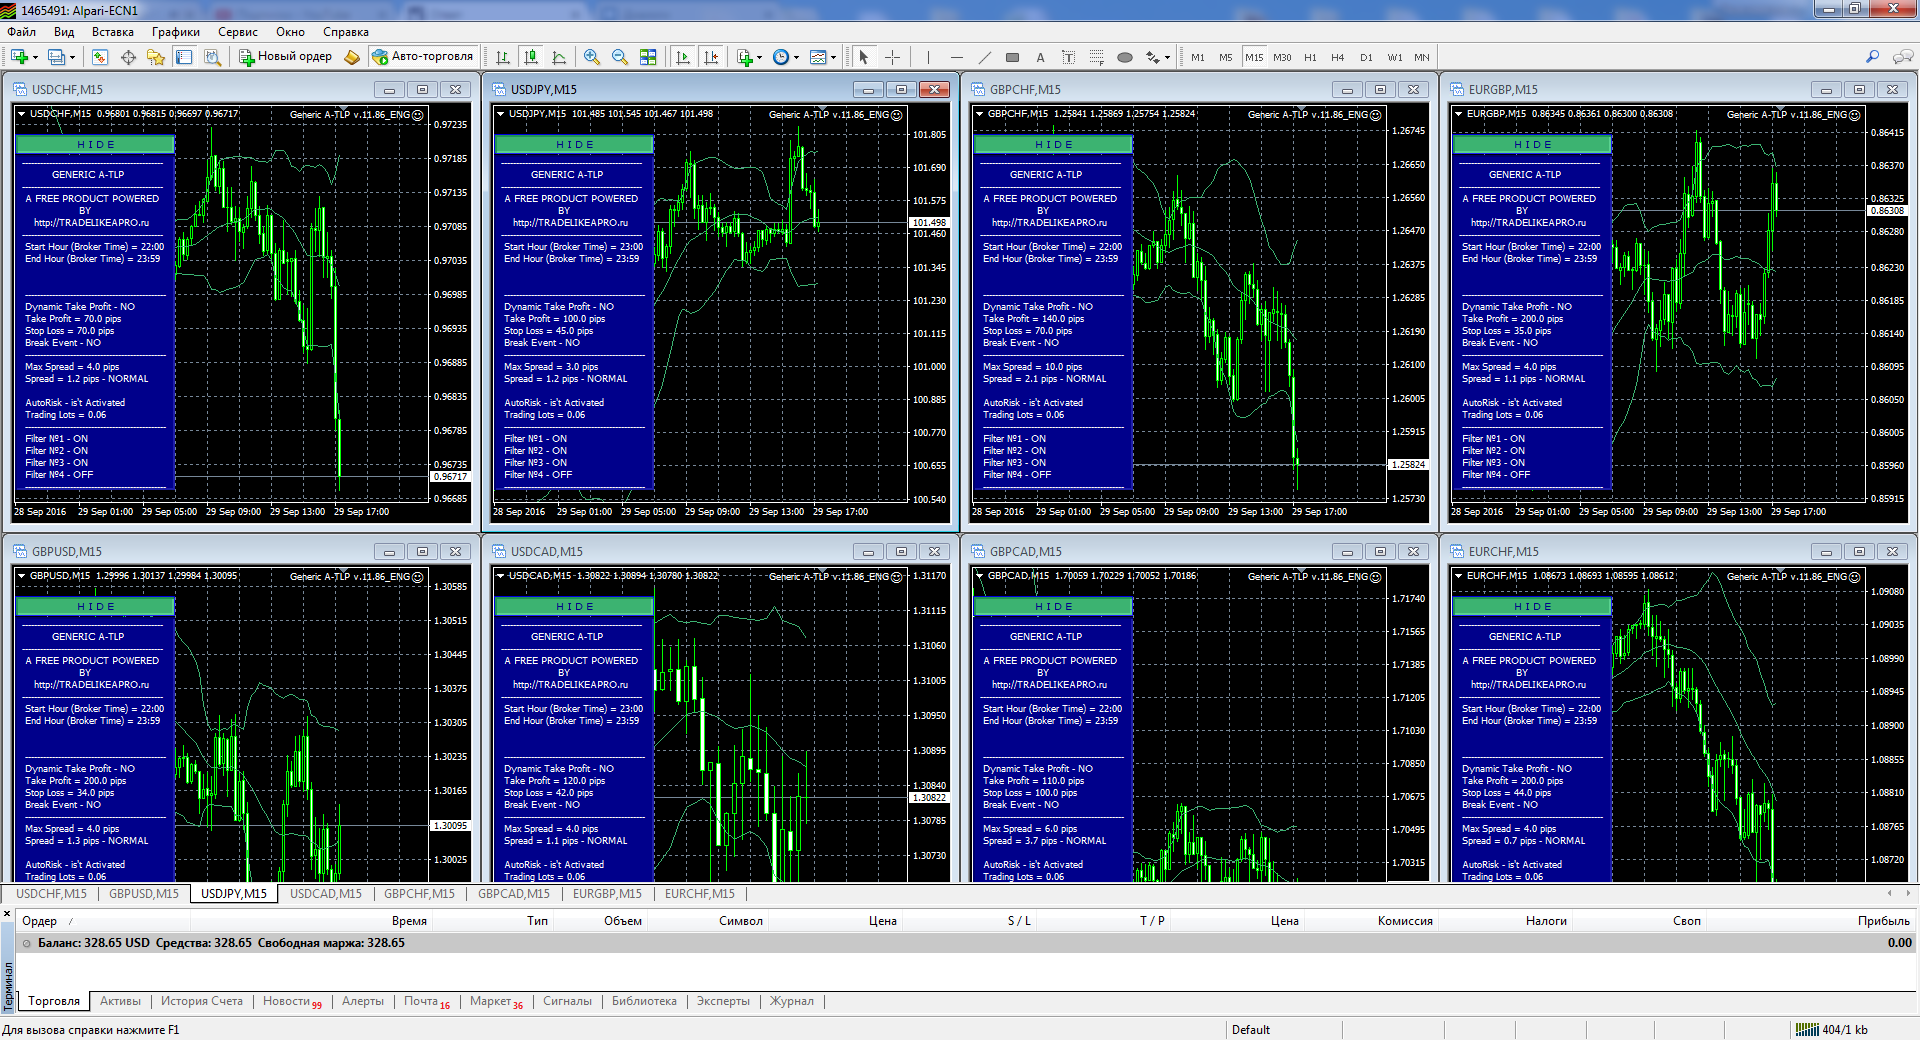Open the Сервис menu
Screen dimensions: 1920x1040
[238, 32]
